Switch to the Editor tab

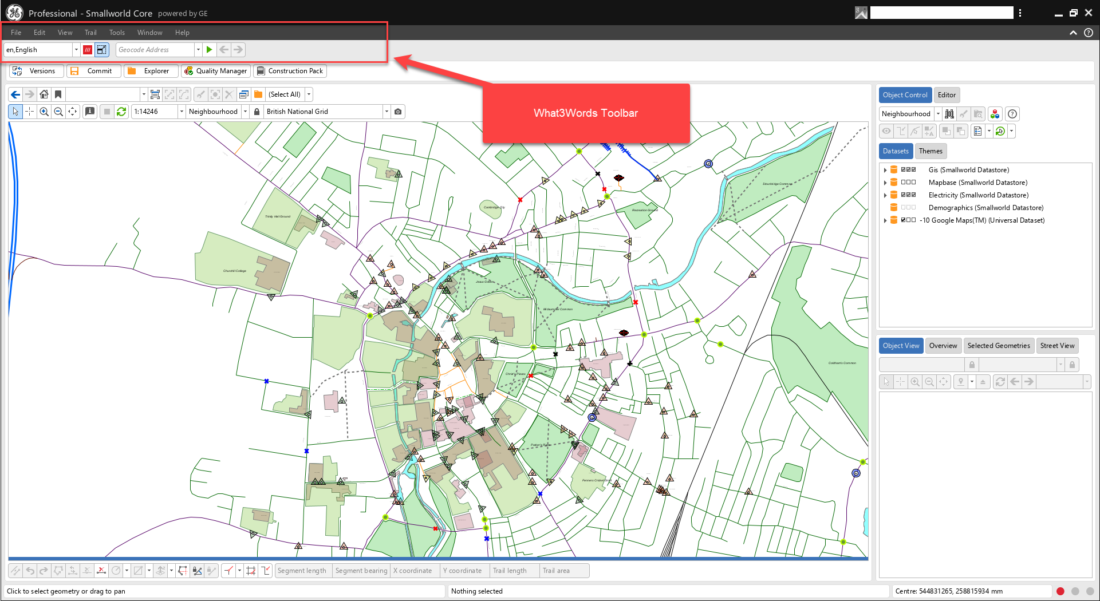(946, 95)
